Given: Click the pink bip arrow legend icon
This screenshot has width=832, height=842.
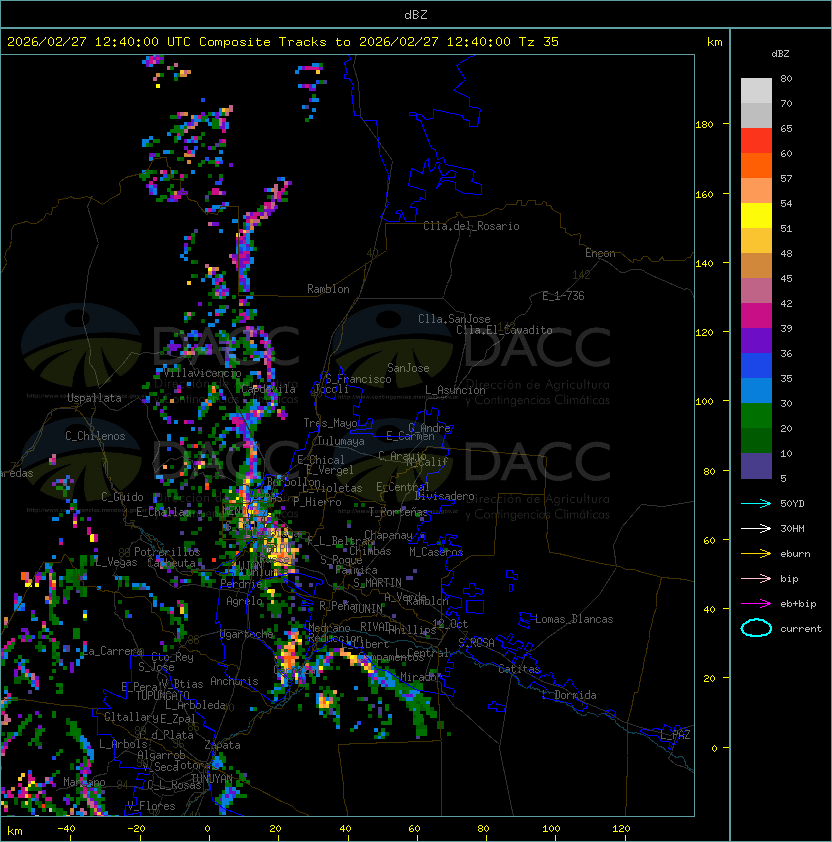Looking at the screenshot, I should [x=756, y=578].
